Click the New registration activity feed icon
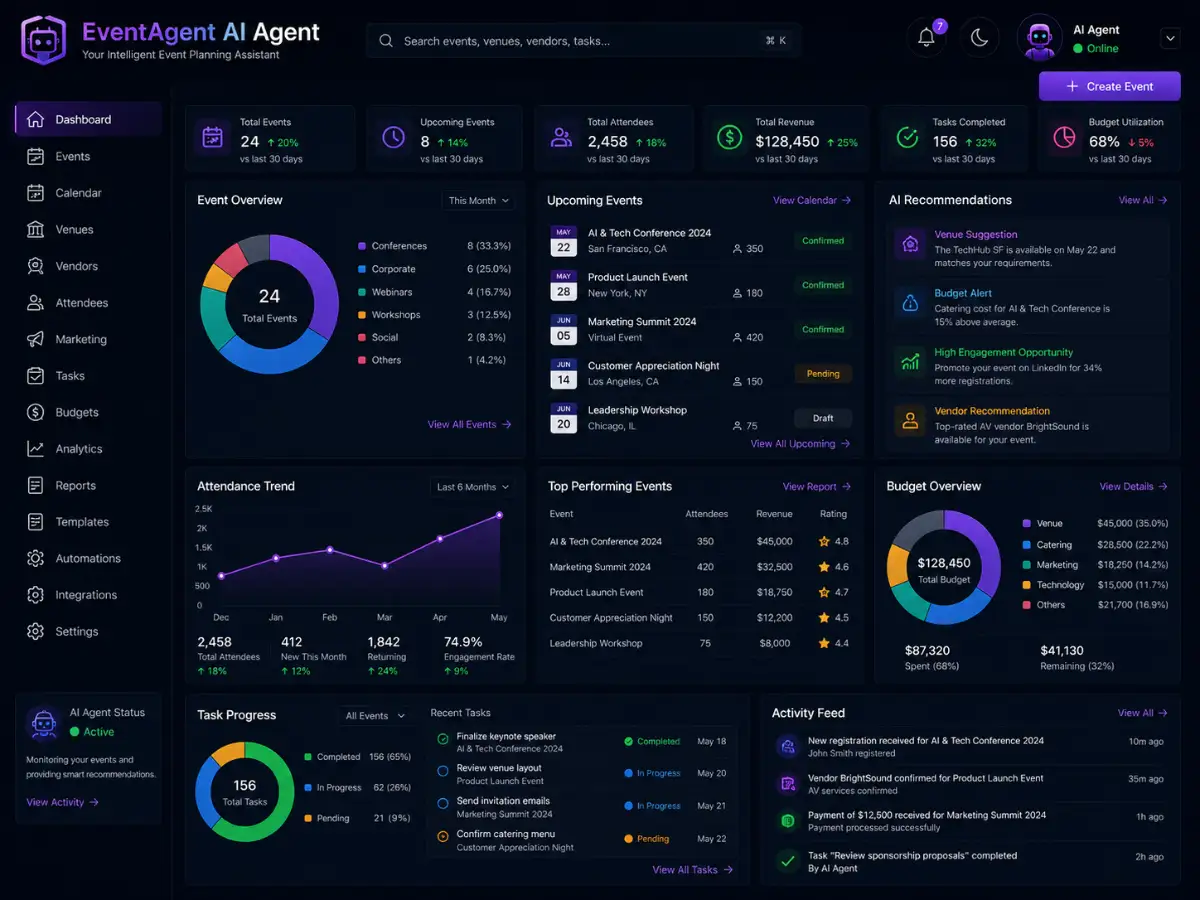This screenshot has width=1200, height=900. point(787,745)
